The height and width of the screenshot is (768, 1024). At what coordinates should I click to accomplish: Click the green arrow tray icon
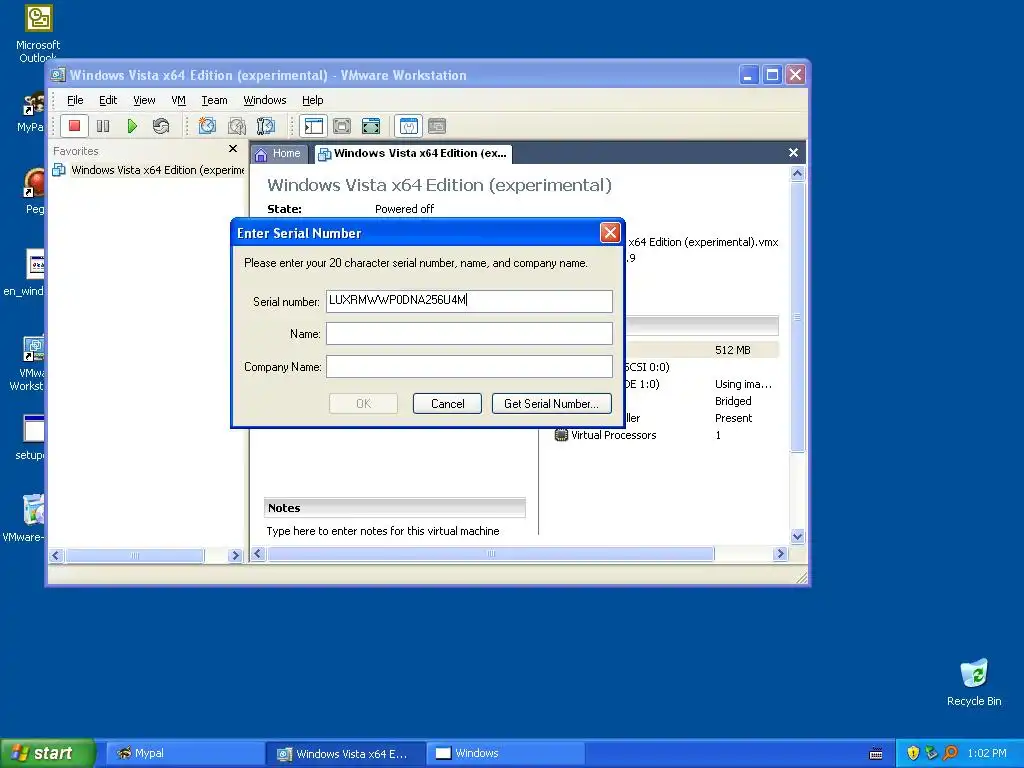pyautogui.click(x=931, y=753)
